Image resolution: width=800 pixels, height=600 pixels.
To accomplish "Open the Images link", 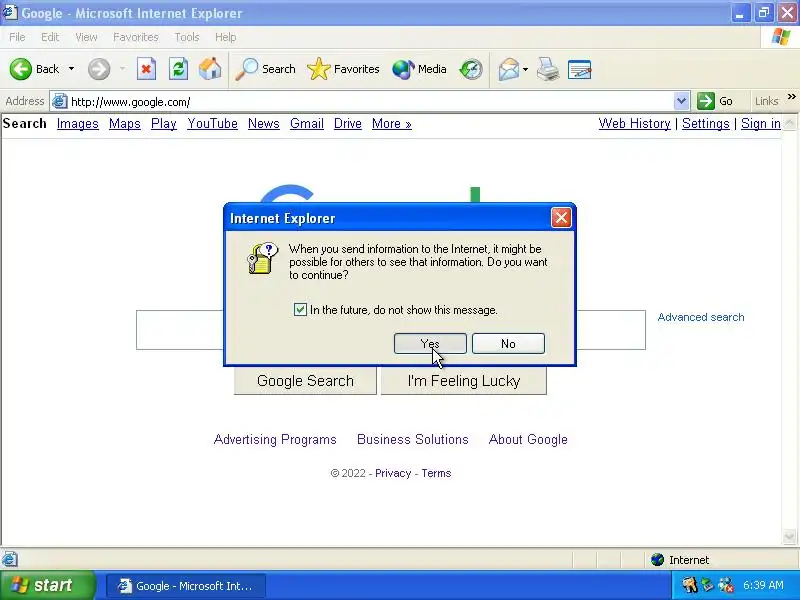I will (x=78, y=123).
